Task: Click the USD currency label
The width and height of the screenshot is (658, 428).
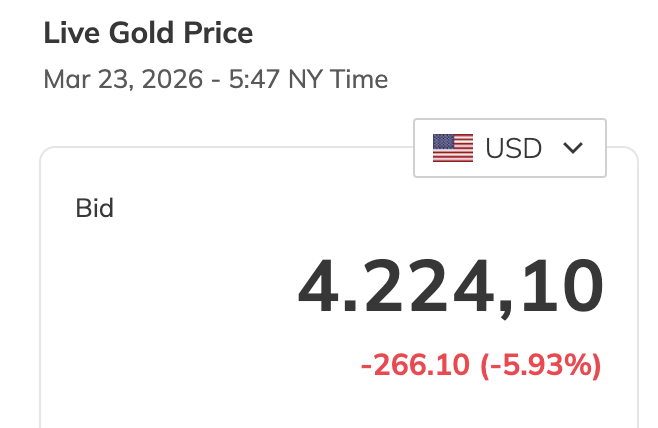Action: point(513,148)
